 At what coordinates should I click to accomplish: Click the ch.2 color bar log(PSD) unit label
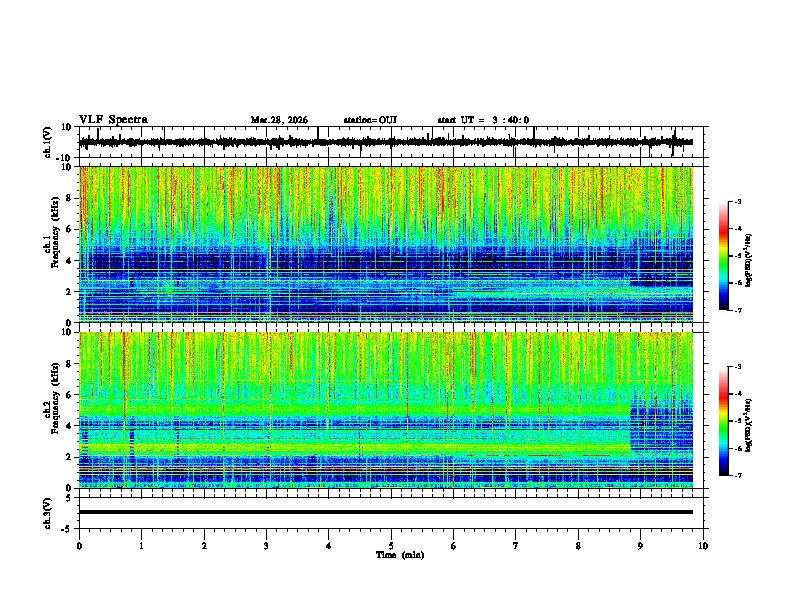coord(749,425)
